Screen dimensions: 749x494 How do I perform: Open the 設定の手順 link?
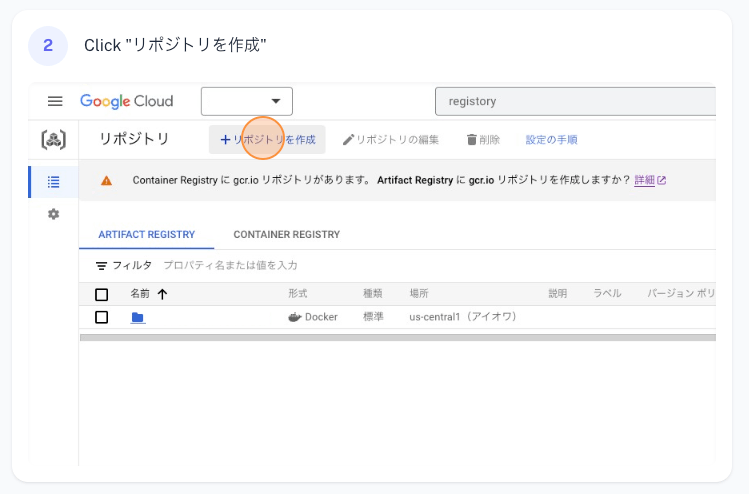click(551, 140)
